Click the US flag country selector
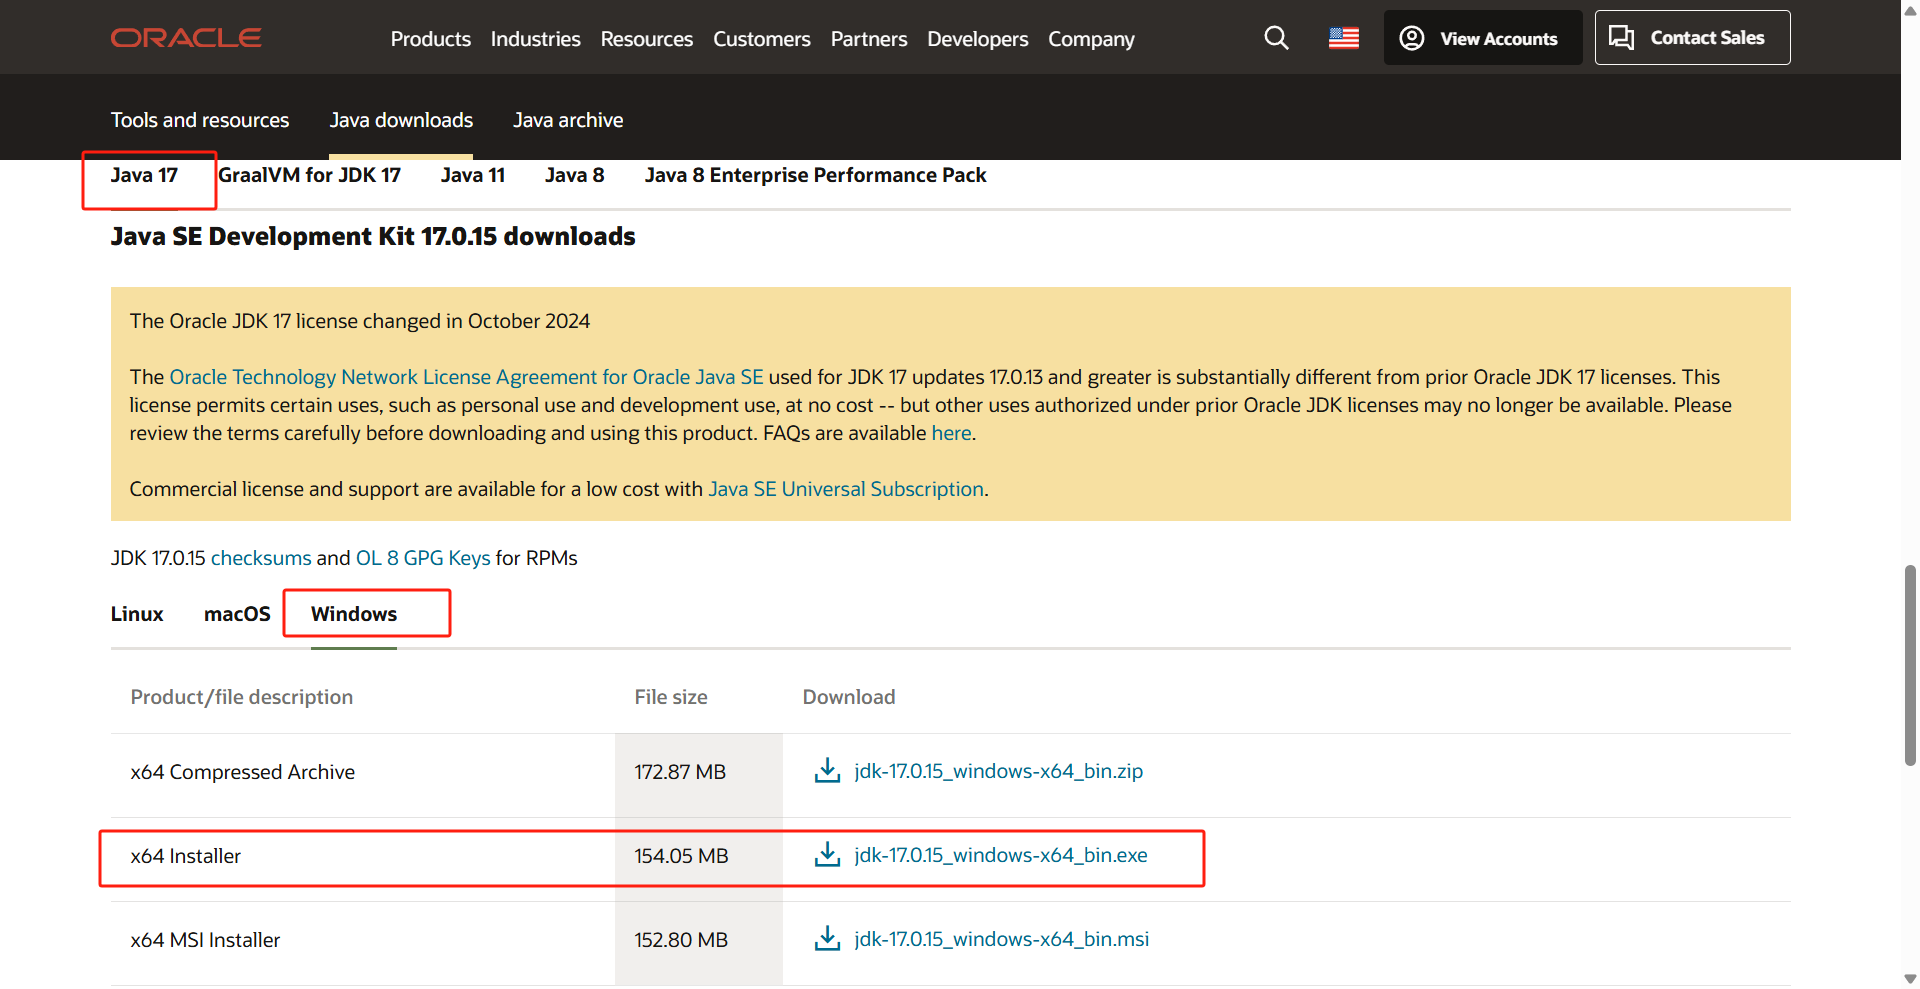 (x=1344, y=38)
